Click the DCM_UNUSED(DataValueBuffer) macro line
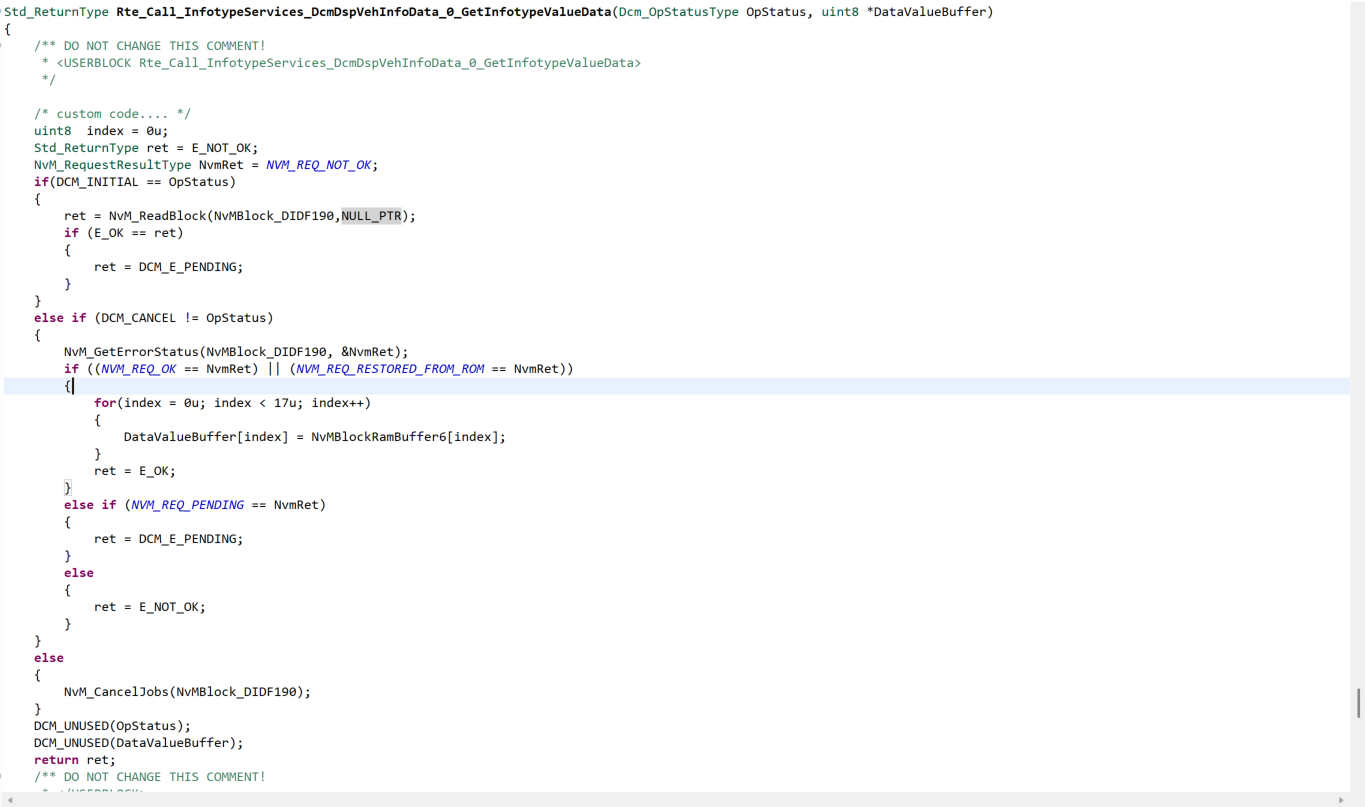This screenshot has width=1365, height=807. coord(138,743)
